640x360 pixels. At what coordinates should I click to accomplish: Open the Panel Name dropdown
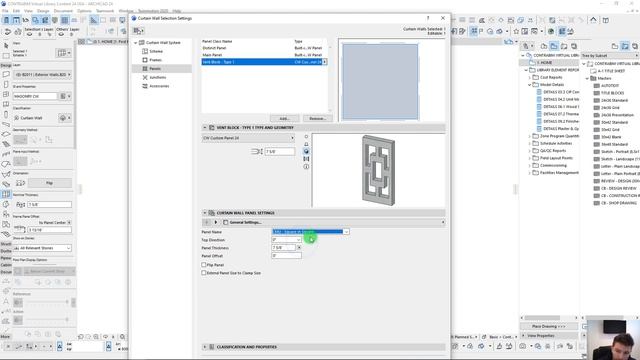point(346,232)
